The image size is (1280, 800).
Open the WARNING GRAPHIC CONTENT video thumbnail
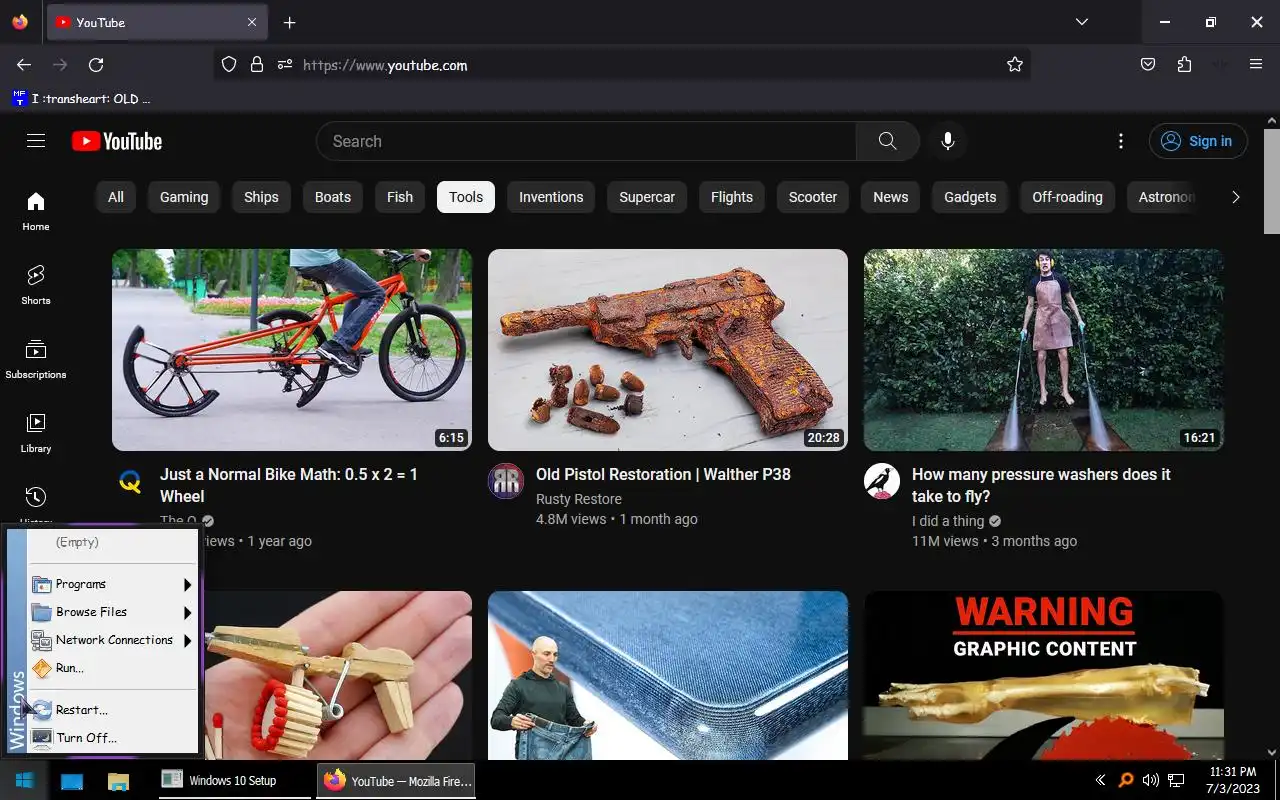(1044, 675)
